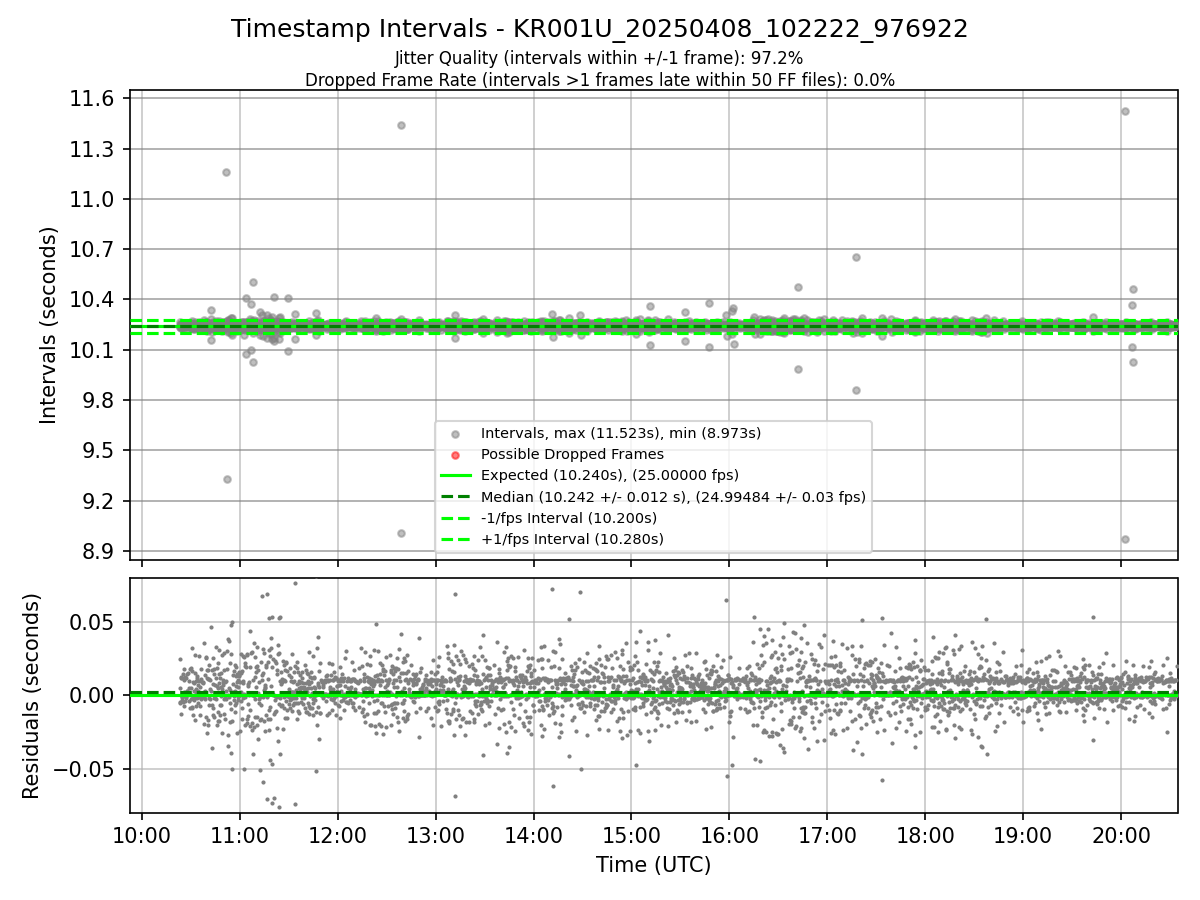Screen dimensions: 1200x900
Task: Click the outlier point near 10.65 s after 17:00
Action: point(856,257)
